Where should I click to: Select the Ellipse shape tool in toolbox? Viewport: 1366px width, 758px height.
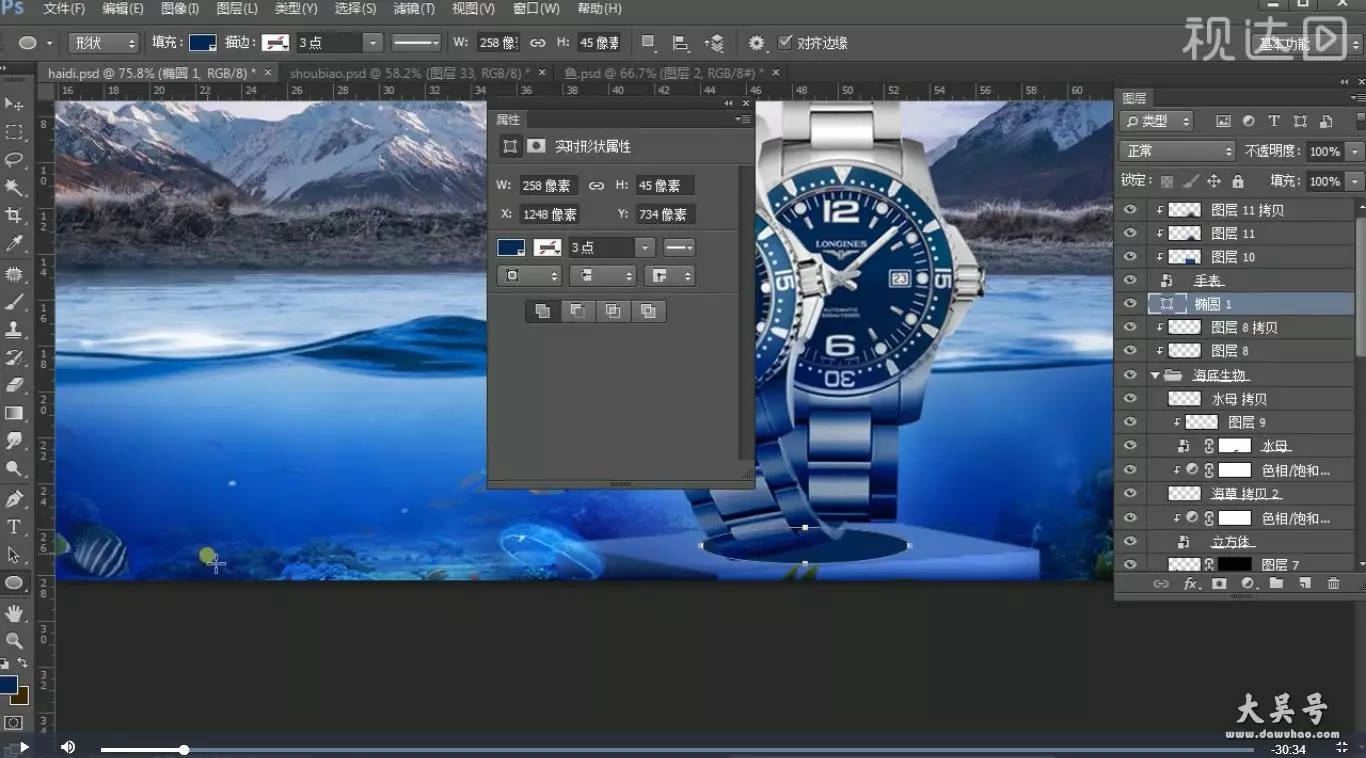coord(14,583)
